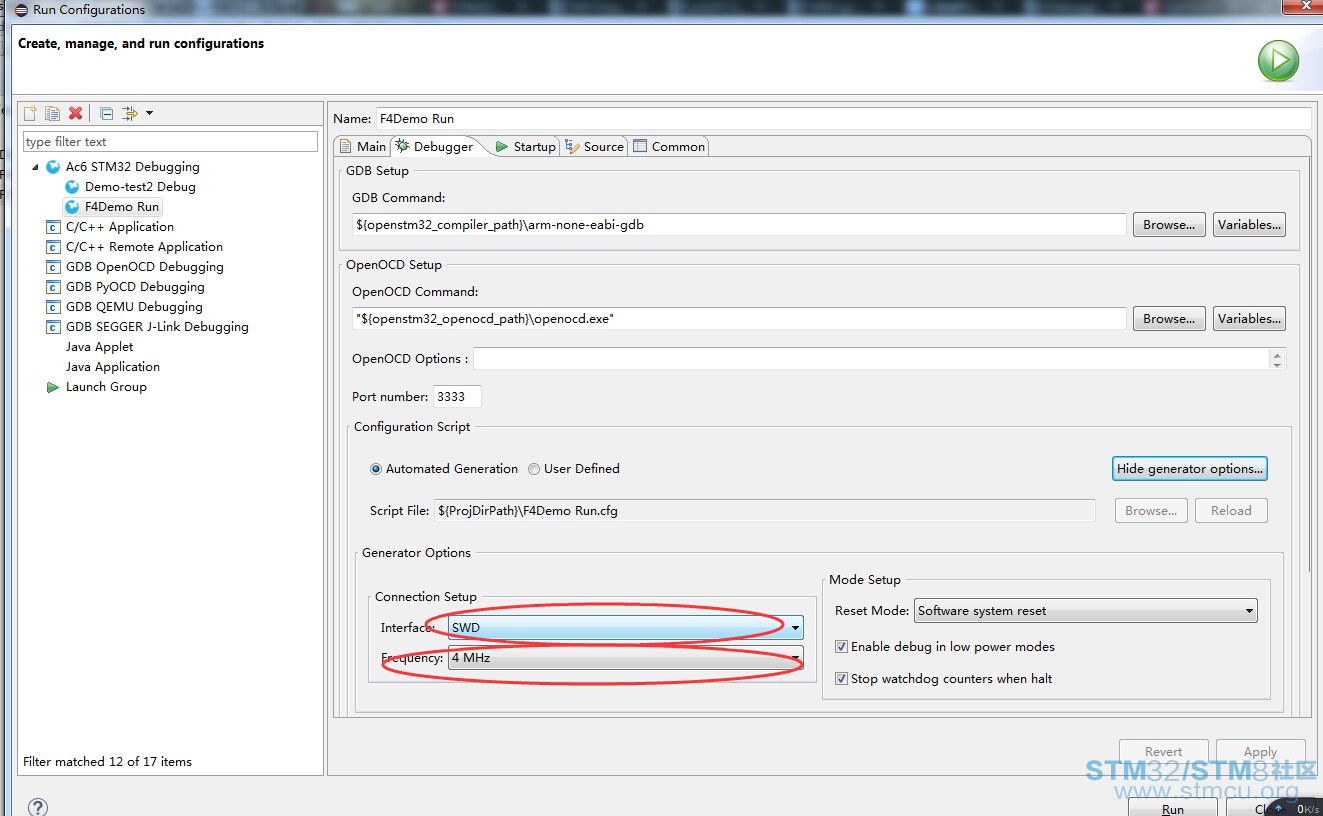Open the filter launch configurations icon
Viewport: 1323px width, 816px height.
click(130, 113)
